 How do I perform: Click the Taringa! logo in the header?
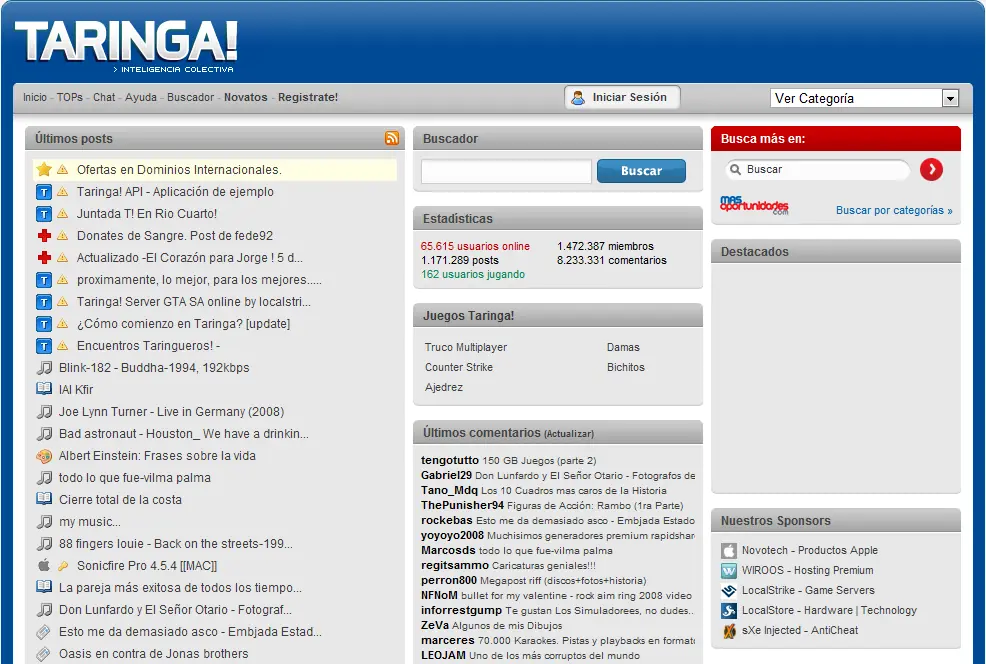(126, 45)
